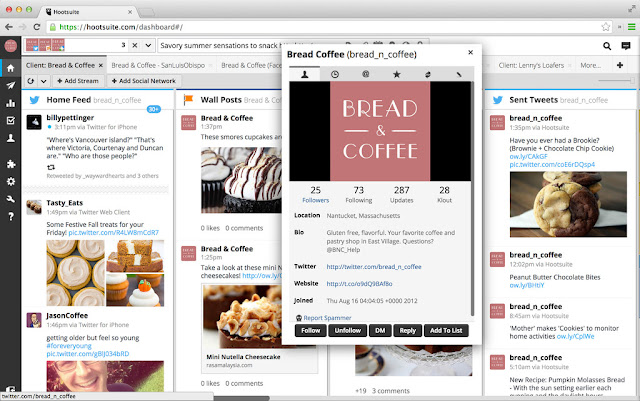Open the Contacts person icon in sidebar
The height and width of the screenshot is (401, 640).
point(11,138)
